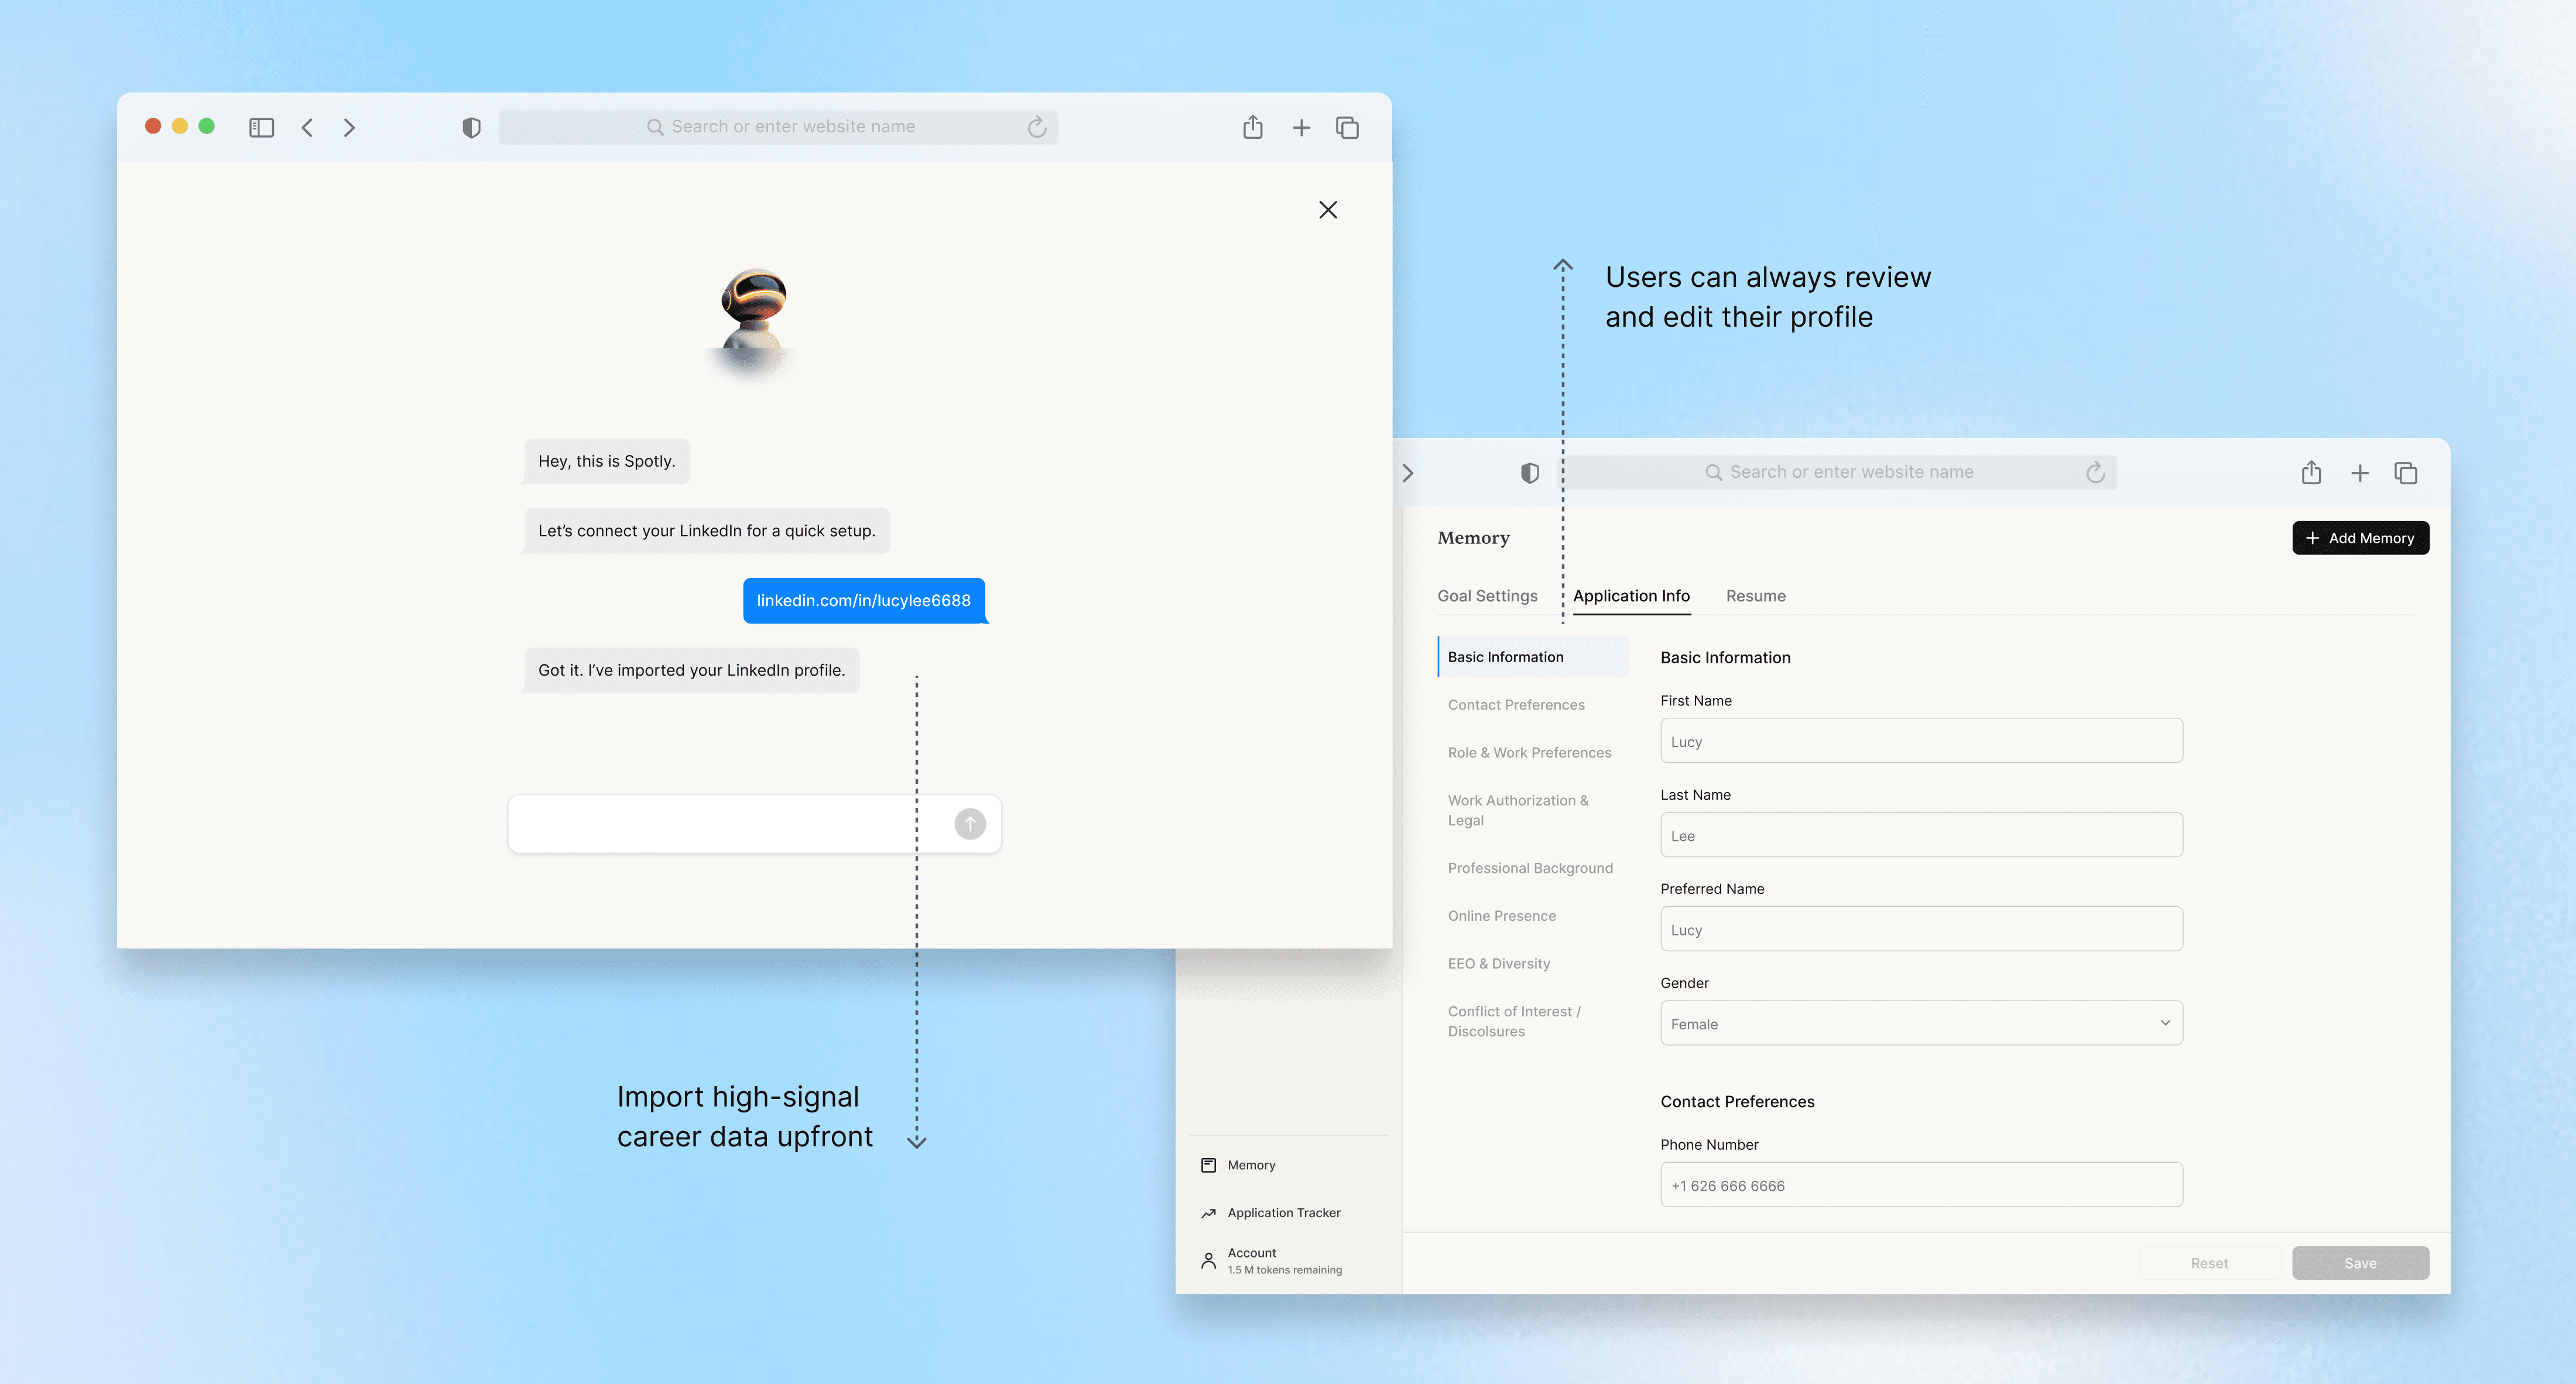Screen dimensions: 2576x1384
Task: Click the send arrow in the chat input
Action: [x=969, y=823]
